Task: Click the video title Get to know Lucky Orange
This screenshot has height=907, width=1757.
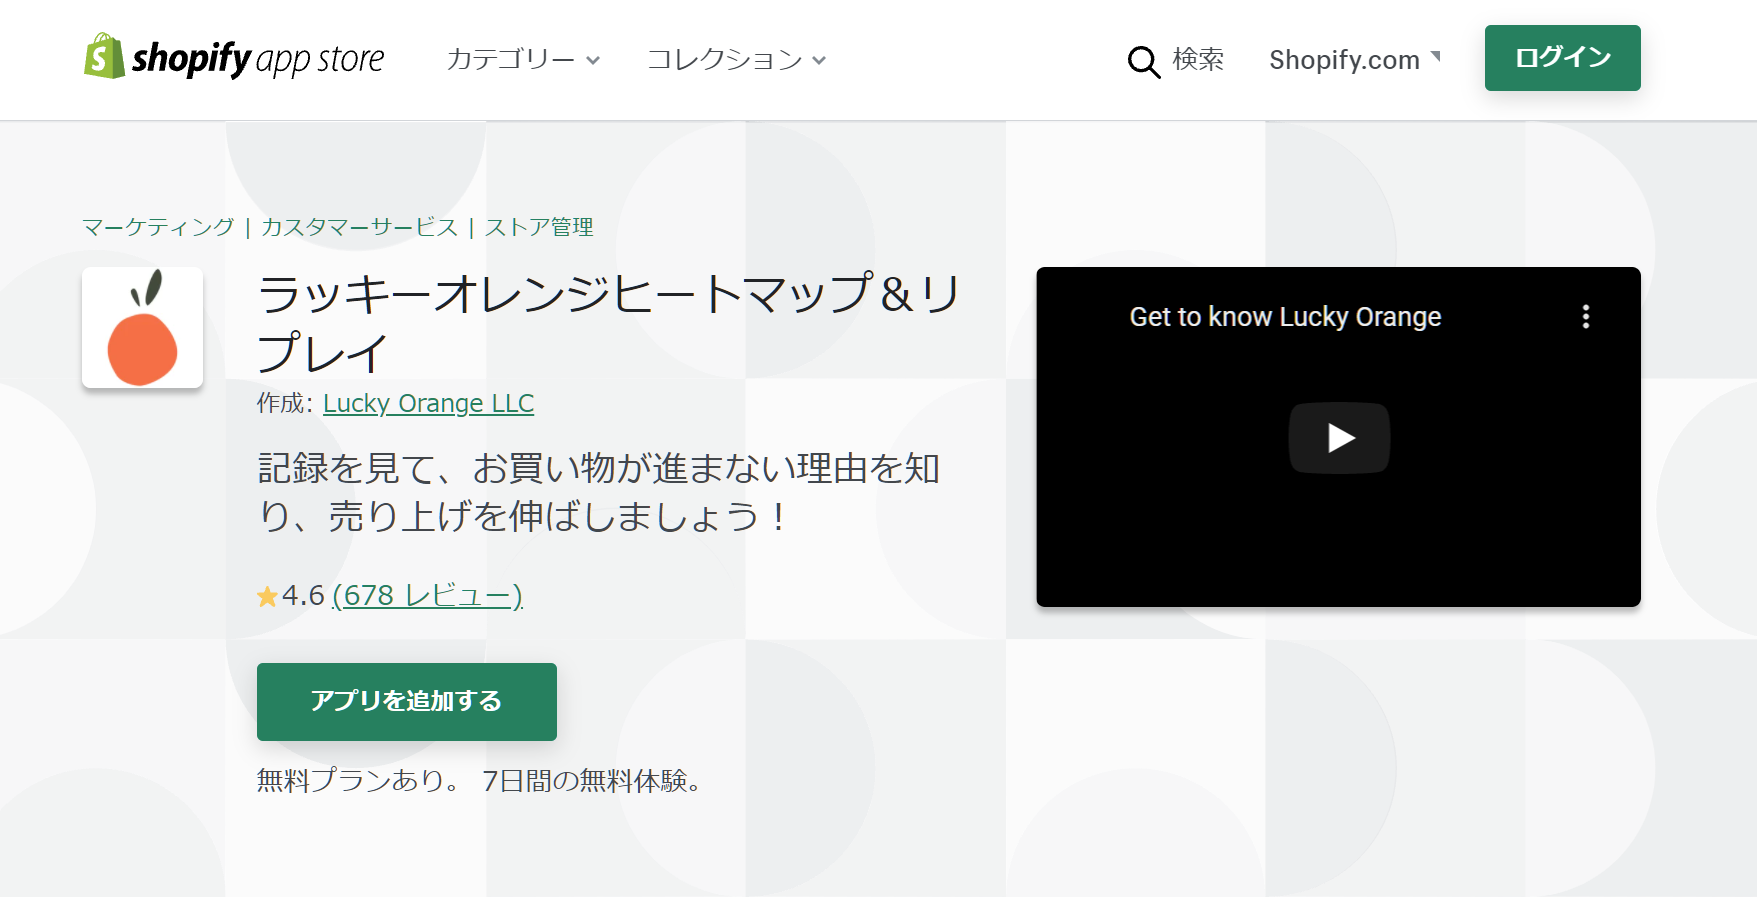Action: [x=1285, y=317]
